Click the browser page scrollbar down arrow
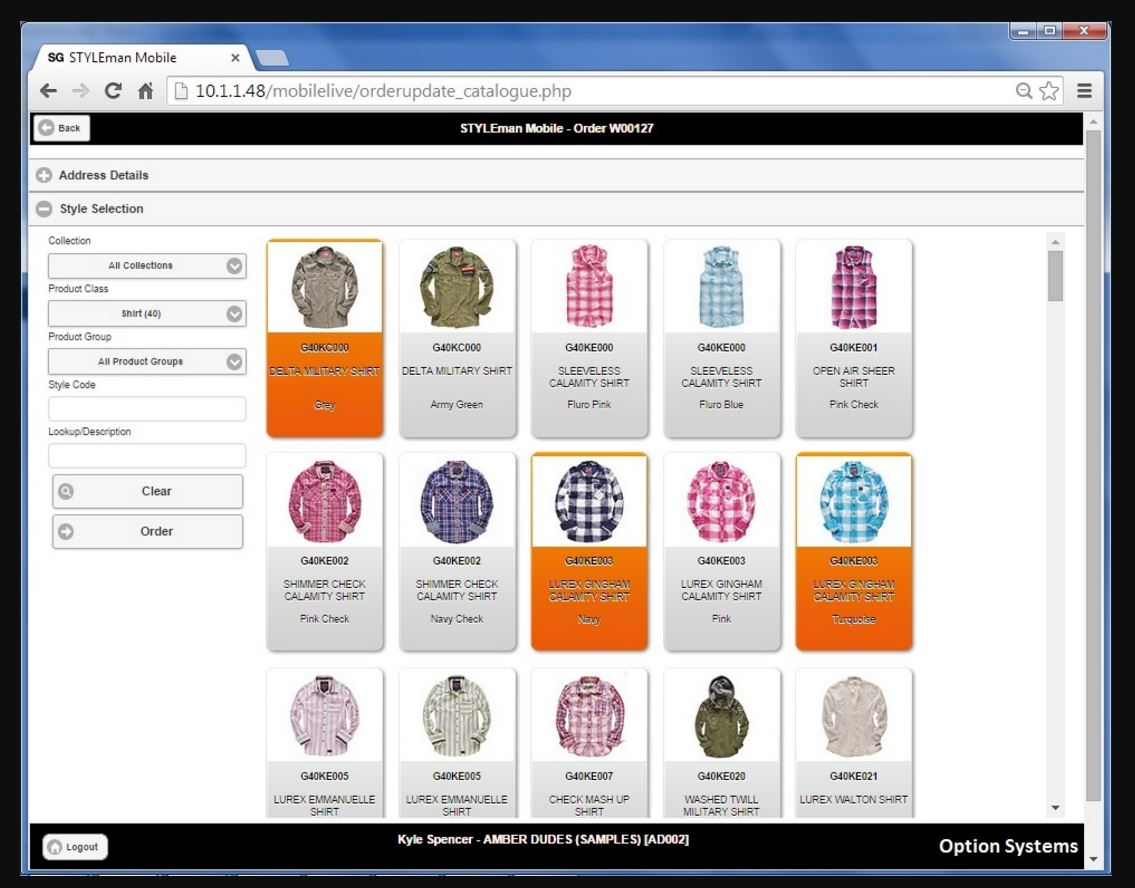This screenshot has height=888, width=1135. pyautogui.click(x=1093, y=859)
